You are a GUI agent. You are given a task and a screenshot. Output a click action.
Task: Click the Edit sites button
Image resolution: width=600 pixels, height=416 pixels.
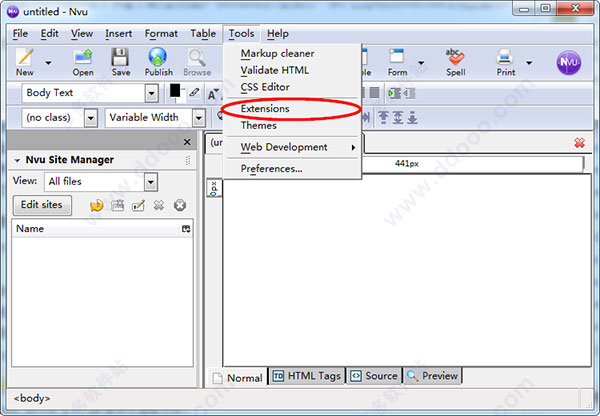pos(42,205)
